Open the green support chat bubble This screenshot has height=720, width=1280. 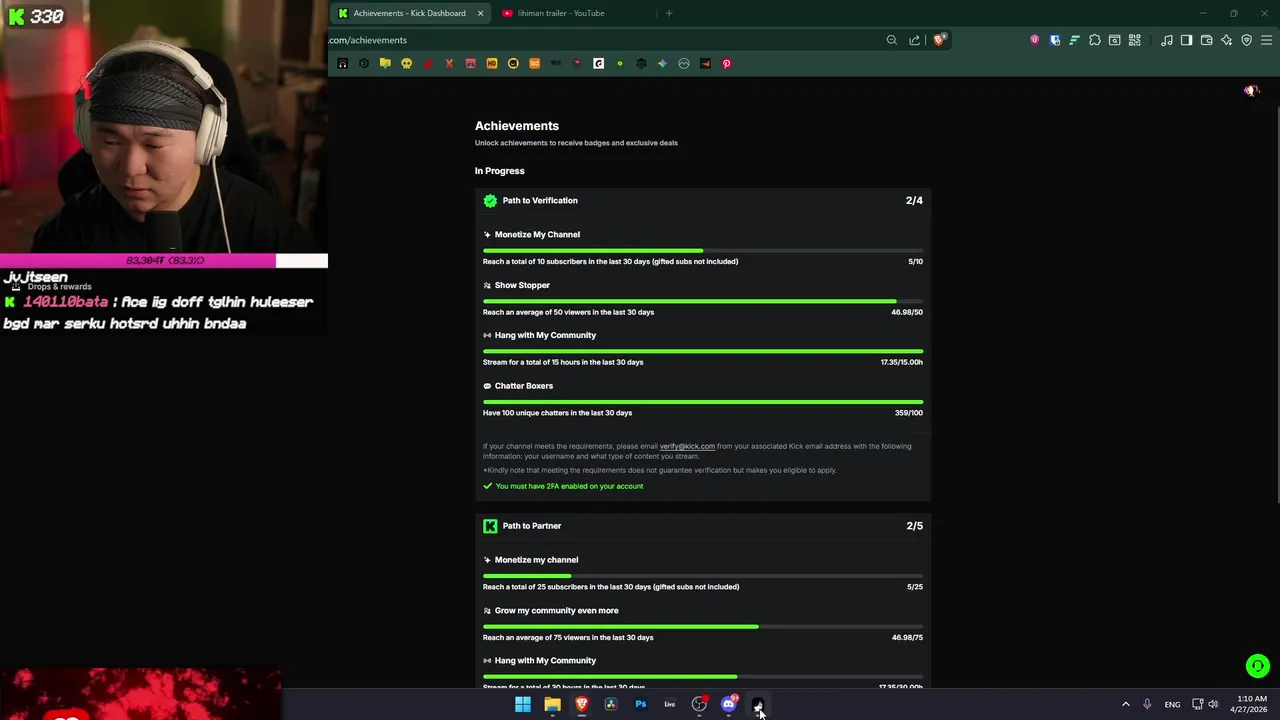[1257, 666]
